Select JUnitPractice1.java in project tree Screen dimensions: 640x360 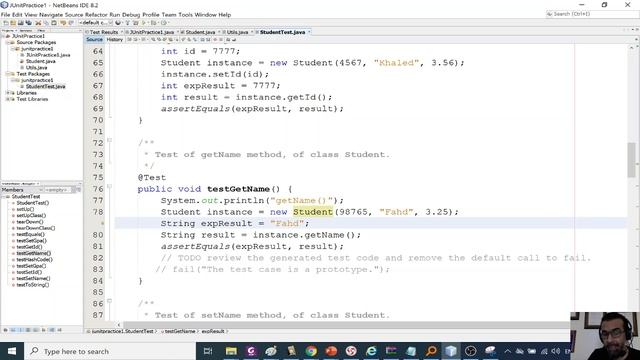(48, 55)
